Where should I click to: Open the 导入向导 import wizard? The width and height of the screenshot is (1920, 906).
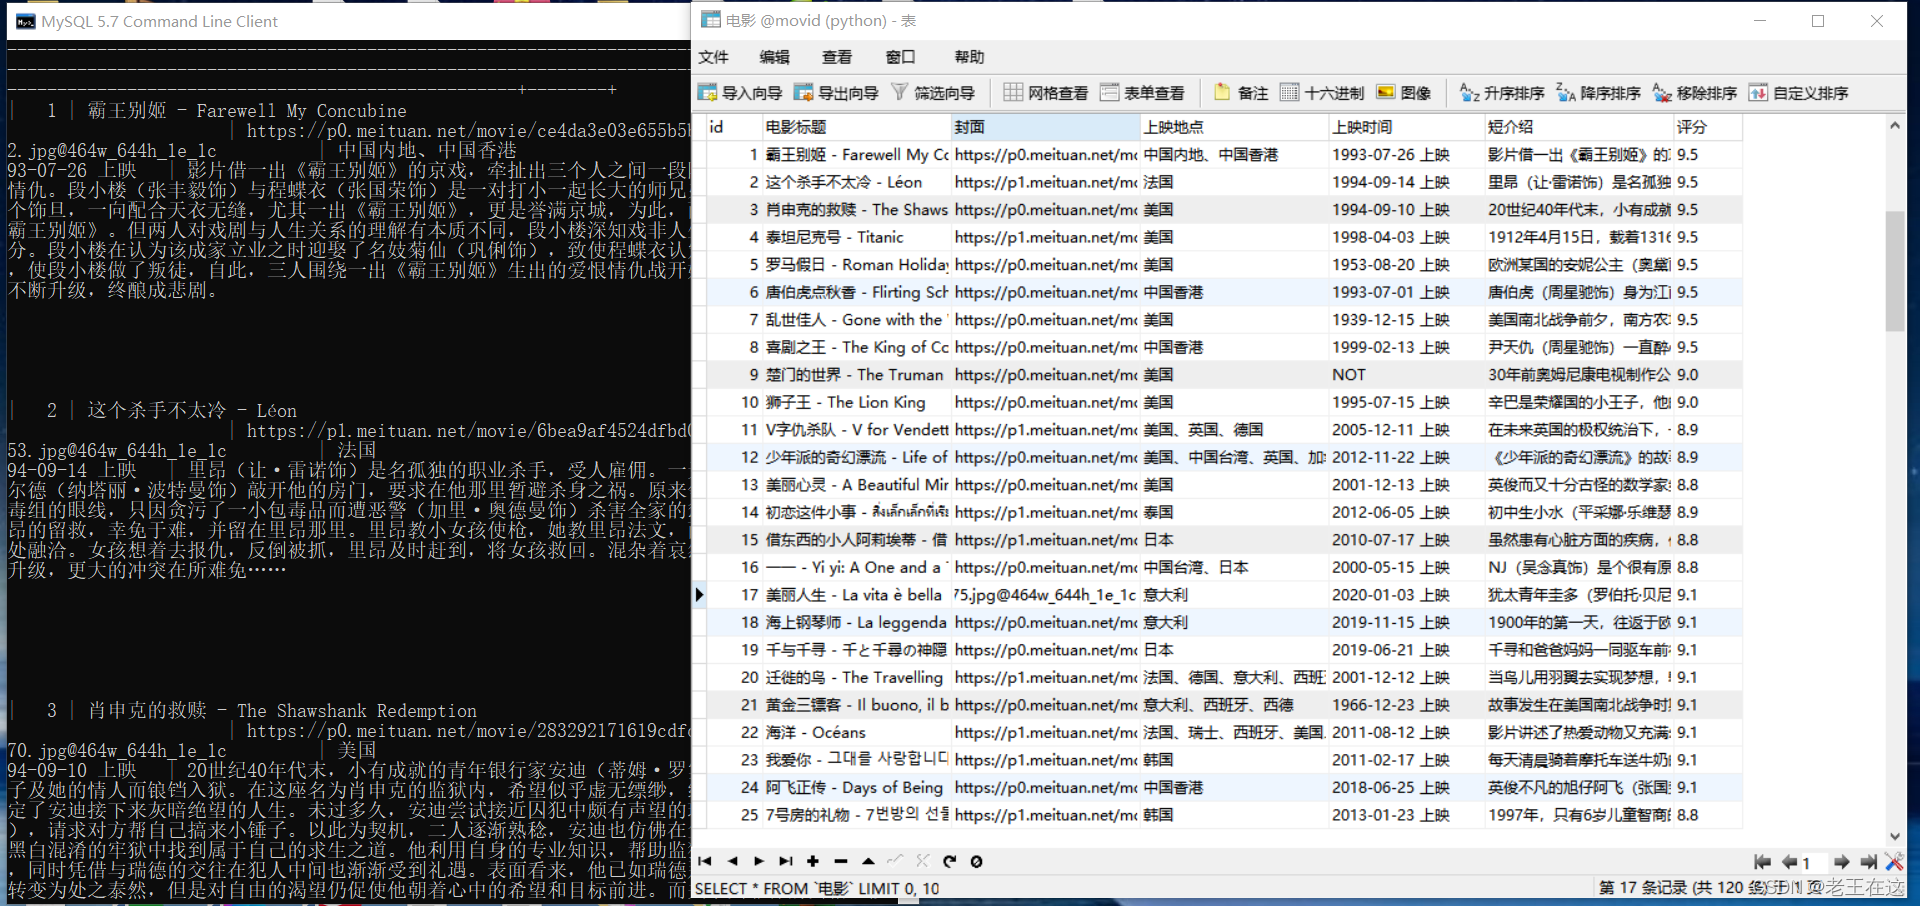click(x=740, y=93)
